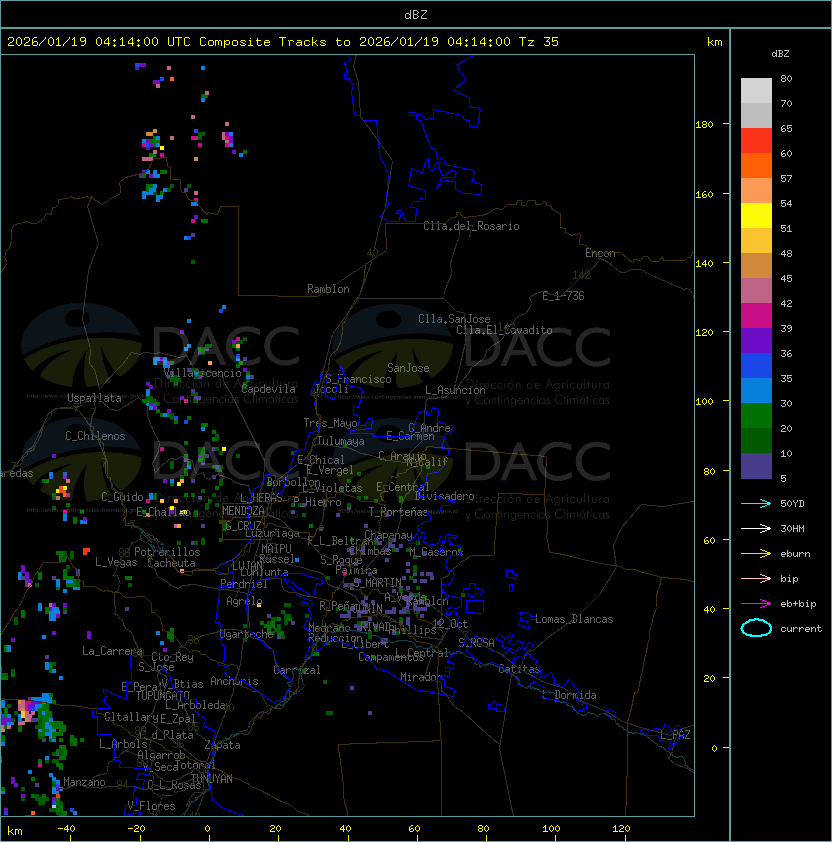Click the 'Carrizal' map label
The width and height of the screenshot is (832, 842).
pyautogui.click(x=297, y=670)
